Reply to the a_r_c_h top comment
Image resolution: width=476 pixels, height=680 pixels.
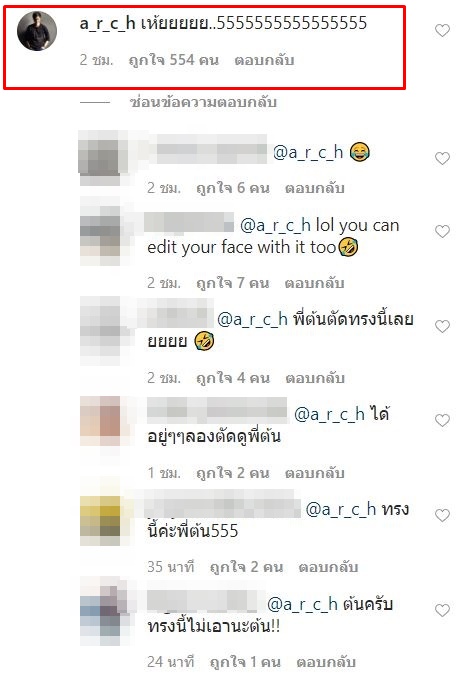click(x=264, y=60)
